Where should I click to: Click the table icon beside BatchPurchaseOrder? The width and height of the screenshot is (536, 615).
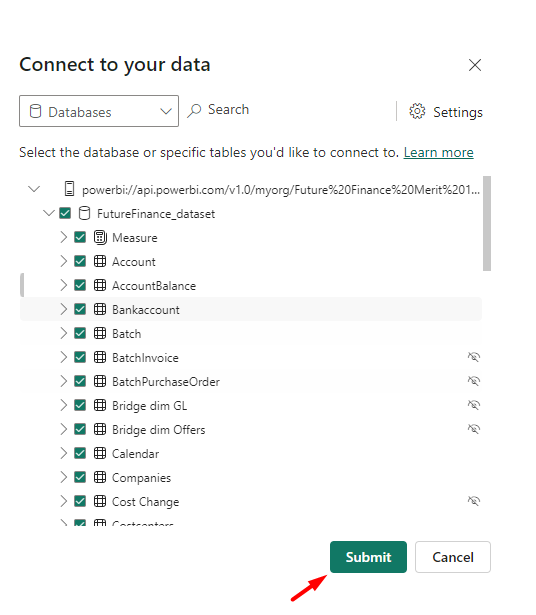(100, 381)
